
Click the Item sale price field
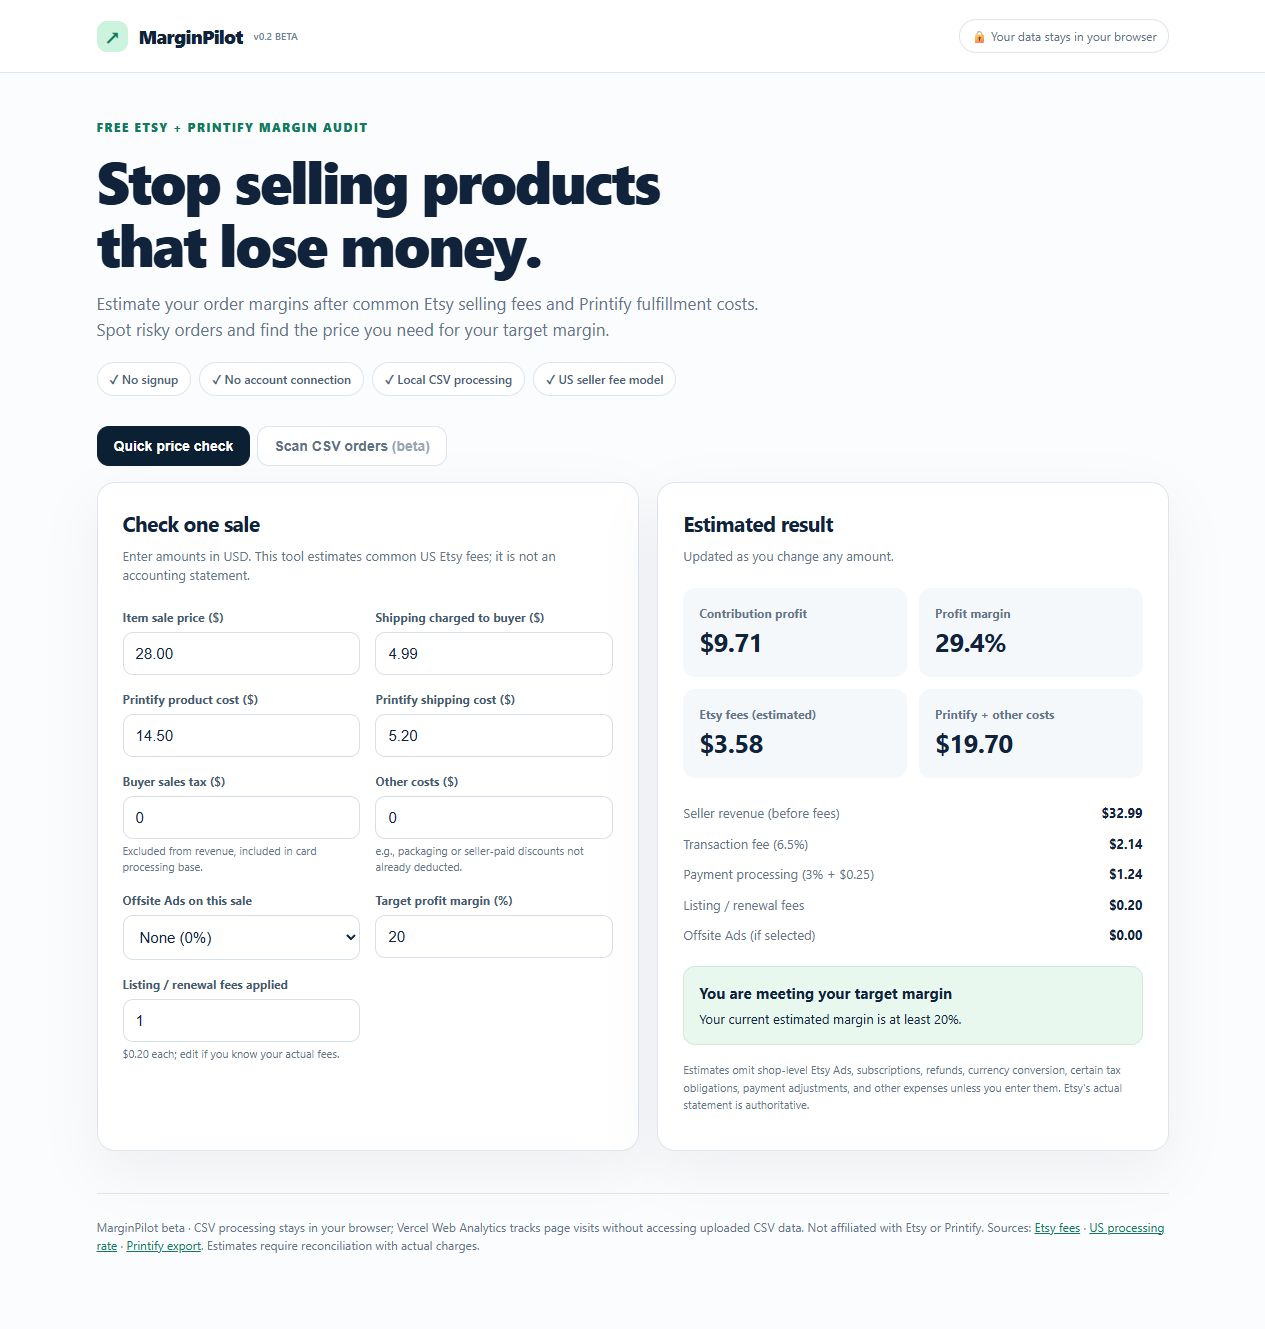coord(241,653)
